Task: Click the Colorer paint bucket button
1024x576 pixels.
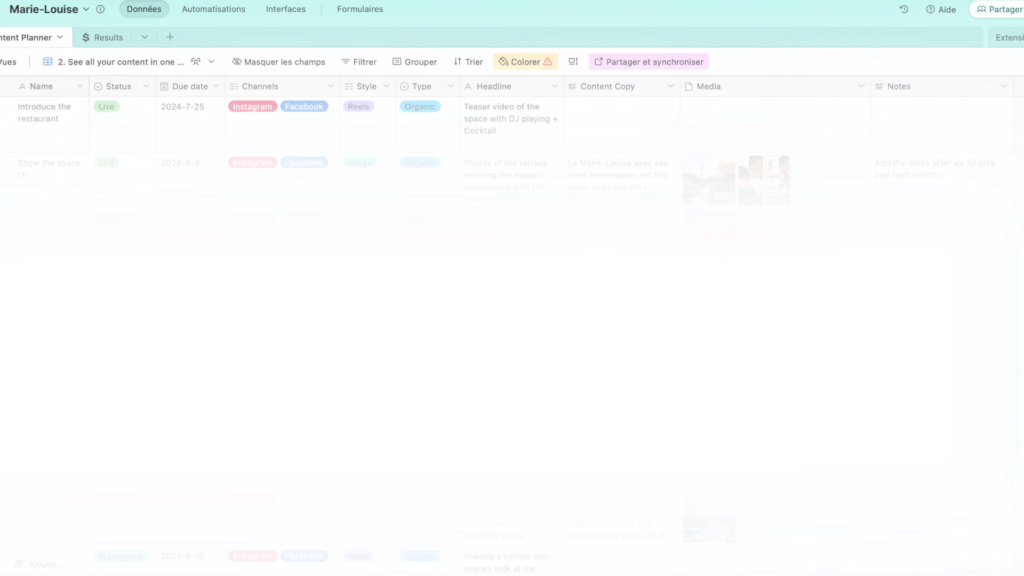Action: (x=525, y=62)
